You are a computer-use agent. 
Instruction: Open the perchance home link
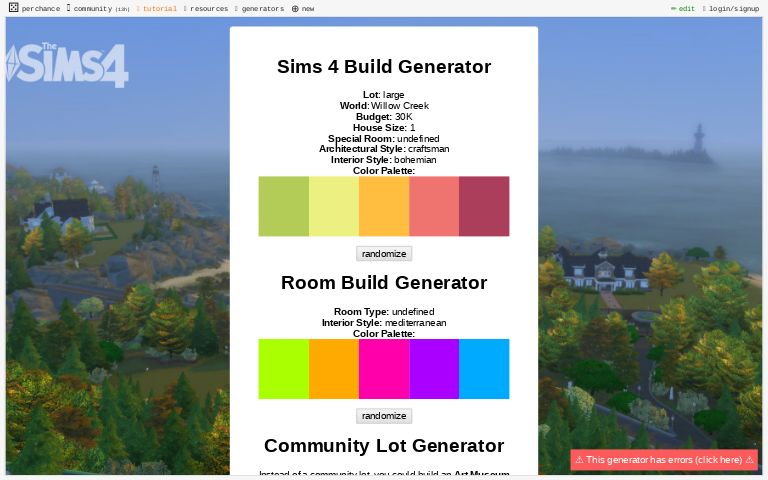coord(41,9)
